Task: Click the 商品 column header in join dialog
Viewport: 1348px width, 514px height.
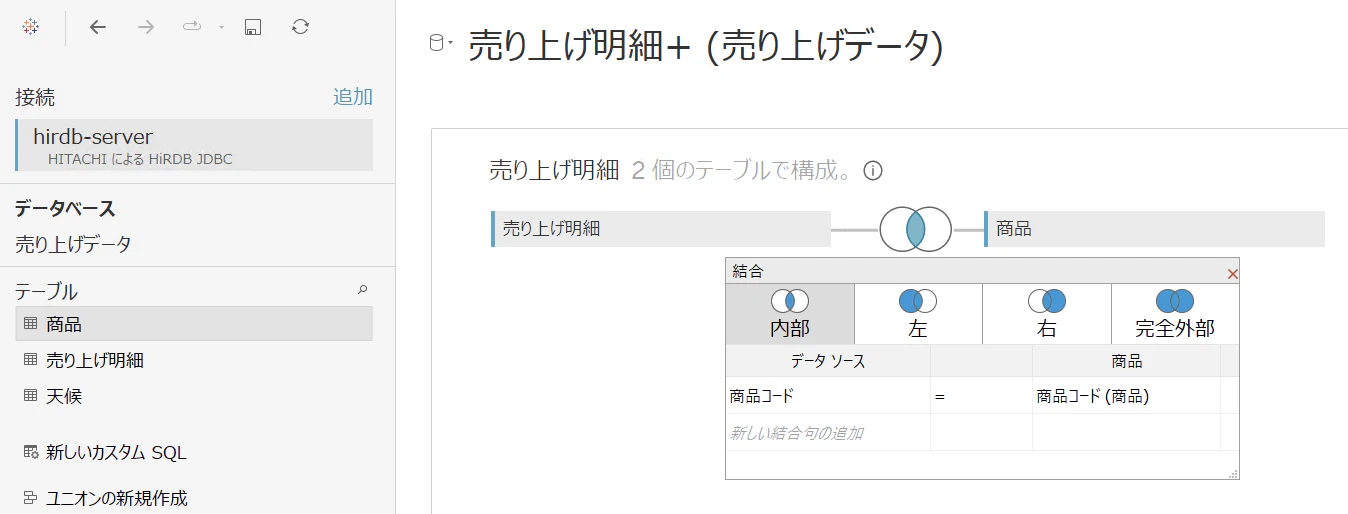Action: (1126, 361)
